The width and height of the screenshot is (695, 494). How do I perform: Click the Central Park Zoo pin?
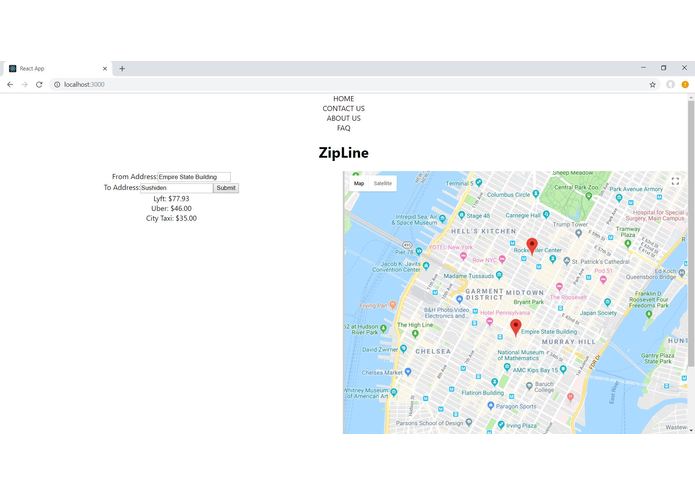point(589,195)
